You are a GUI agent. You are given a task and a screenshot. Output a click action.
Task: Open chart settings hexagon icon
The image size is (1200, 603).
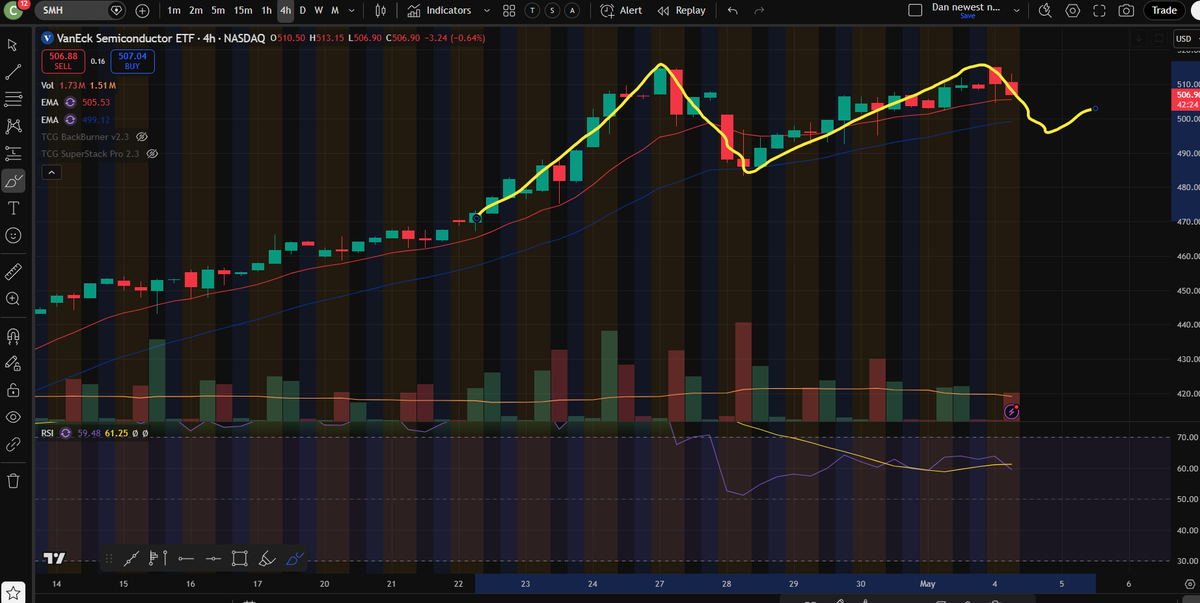pos(1073,10)
